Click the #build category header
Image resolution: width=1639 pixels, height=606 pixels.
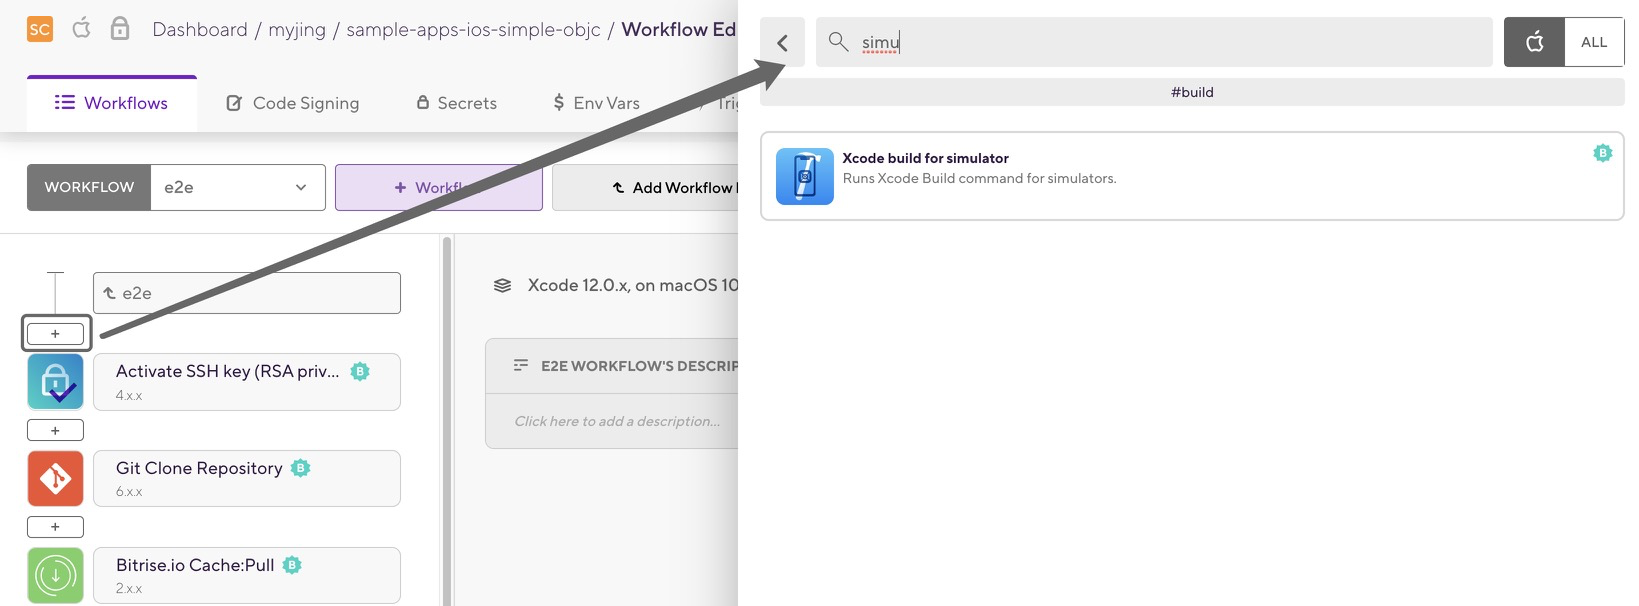click(x=1192, y=92)
